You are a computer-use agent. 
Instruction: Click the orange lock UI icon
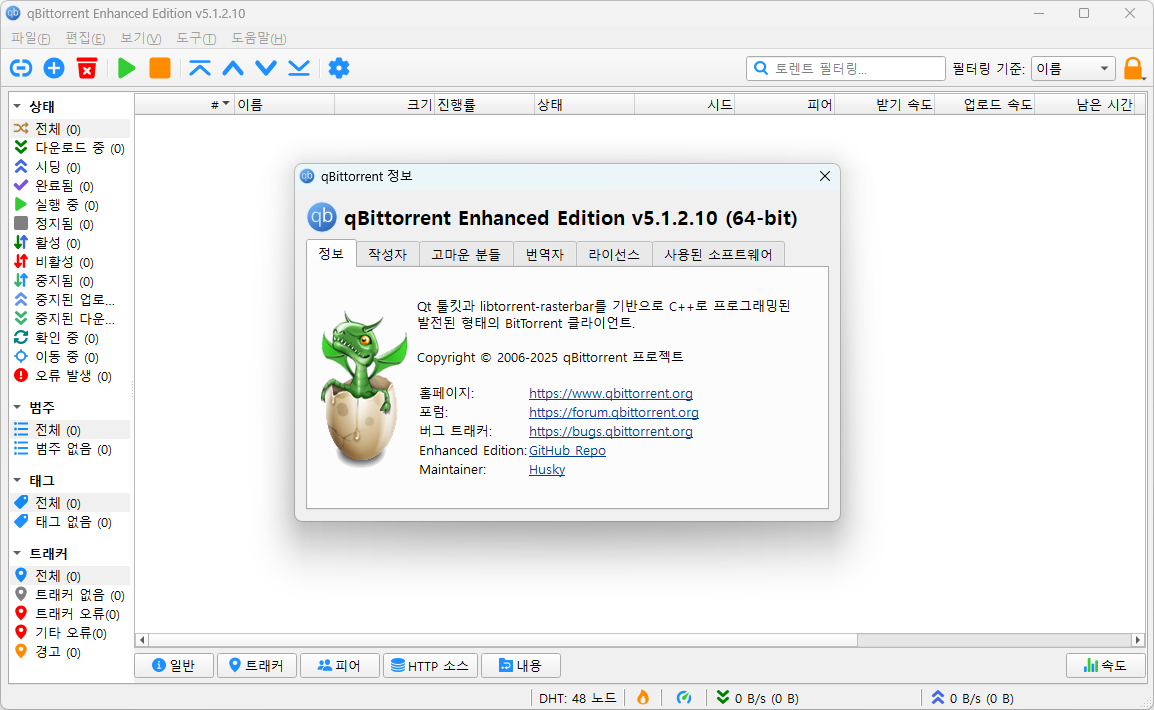pyautogui.click(x=1133, y=68)
